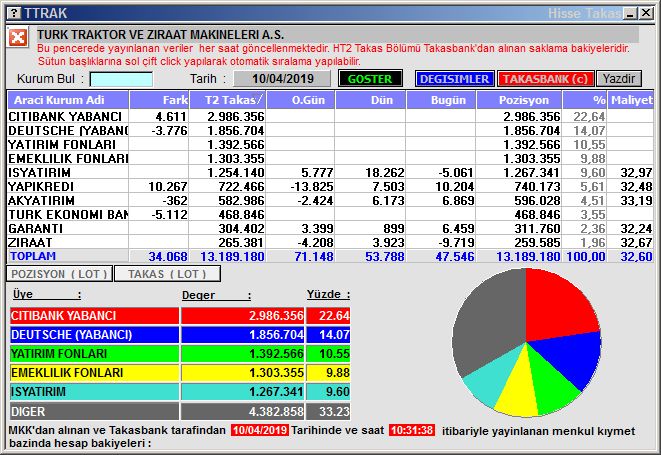Select YAPIKREDI row in table
Image resolution: width=661 pixels, height=455 pixels.
330,186
